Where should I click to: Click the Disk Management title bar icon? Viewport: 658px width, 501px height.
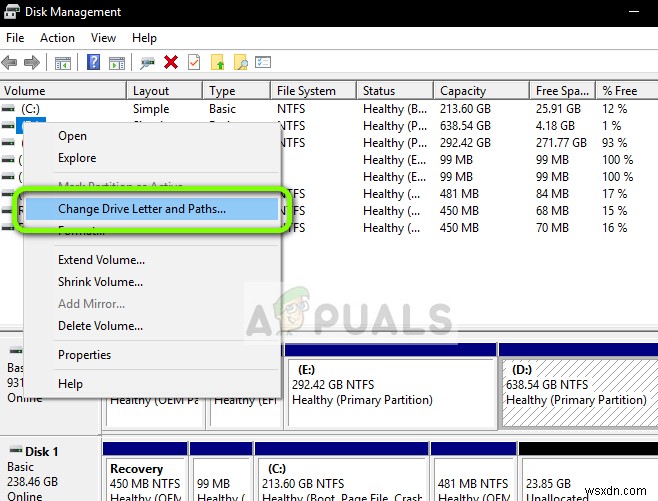coord(11,11)
